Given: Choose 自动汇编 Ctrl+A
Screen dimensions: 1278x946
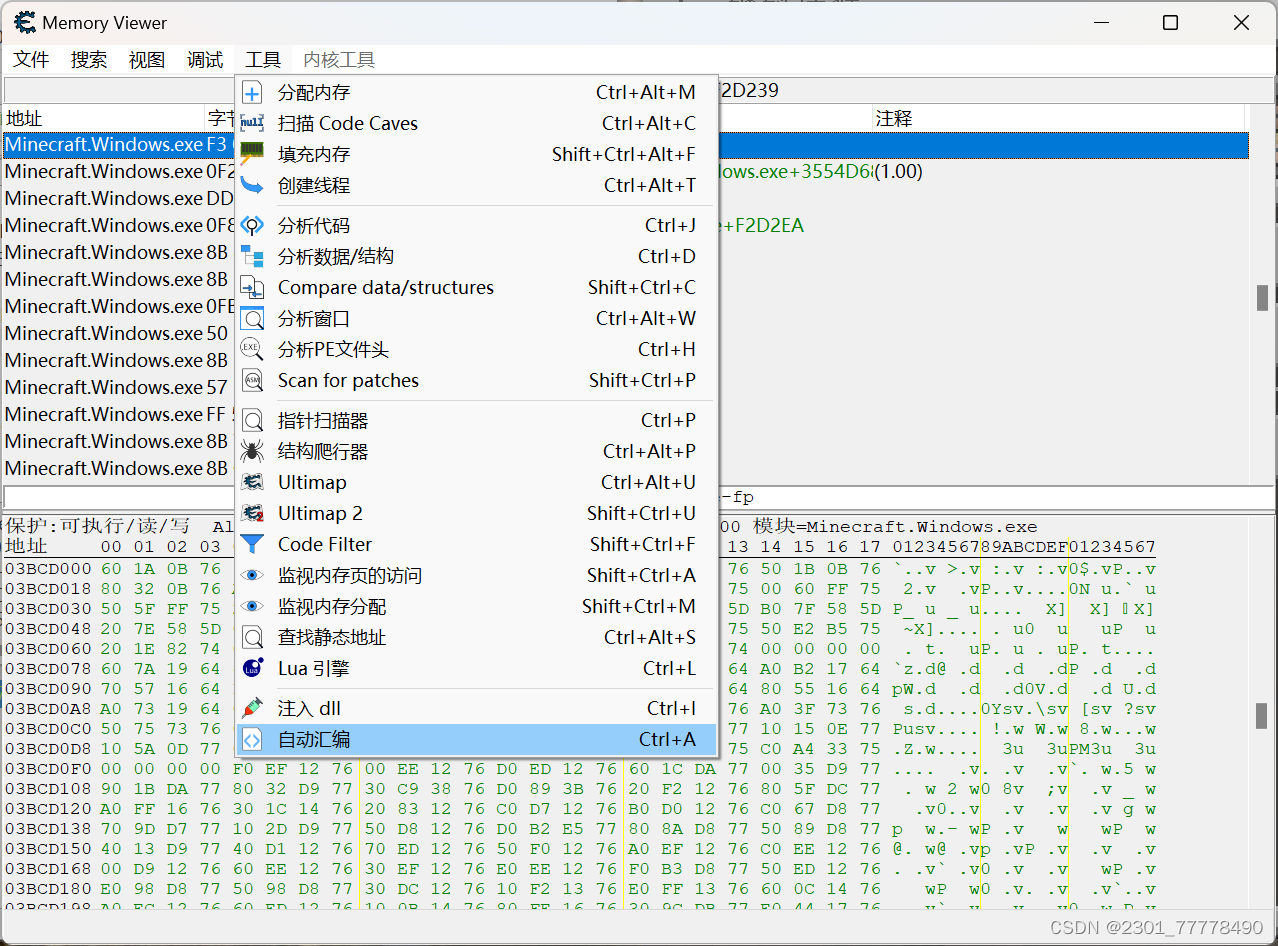Looking at the screenshot, I should pos(477,740).
